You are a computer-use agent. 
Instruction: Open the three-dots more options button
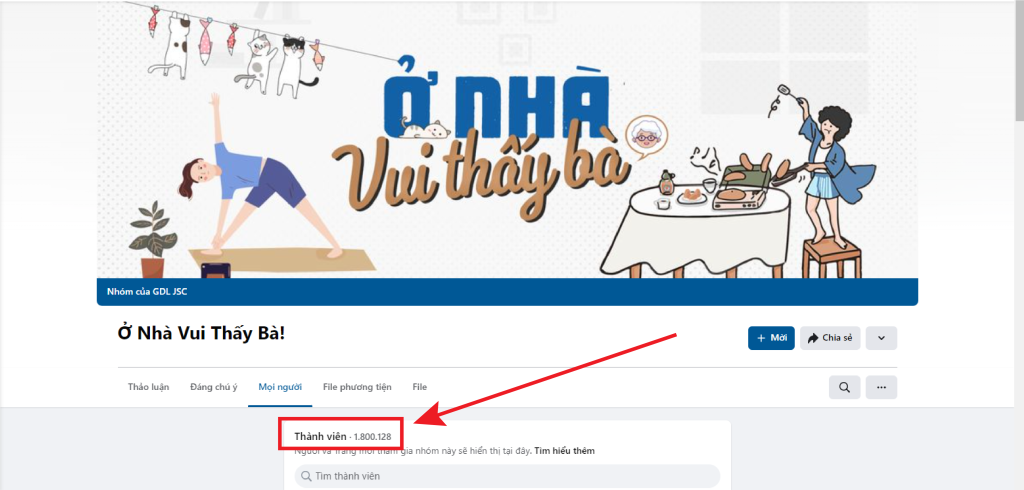click(x=881, y=387)
